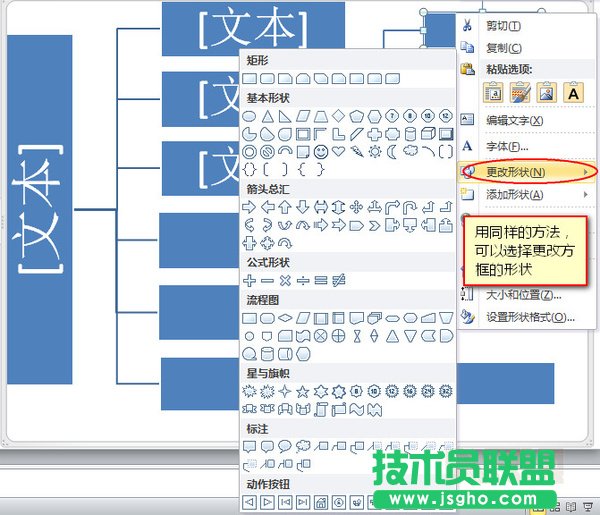Select the bottom blue SmartArt box
Viewport: 600px width, 515px height.
(x=200, y=384)
